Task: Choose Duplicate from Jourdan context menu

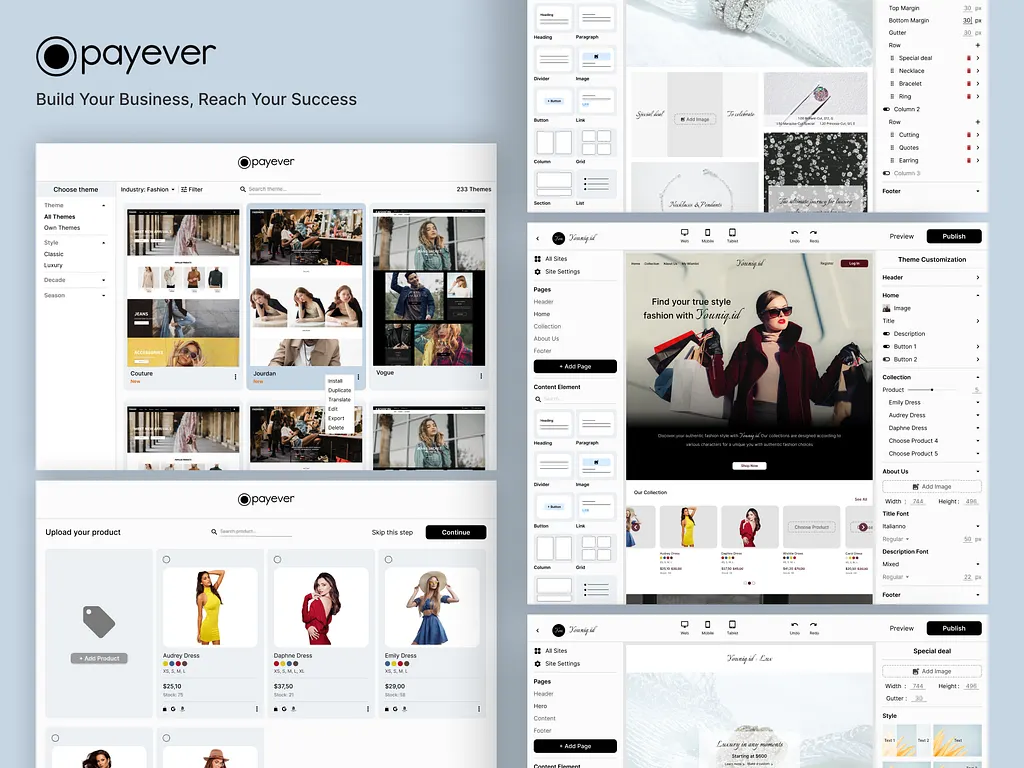Action: pos(339,391)
